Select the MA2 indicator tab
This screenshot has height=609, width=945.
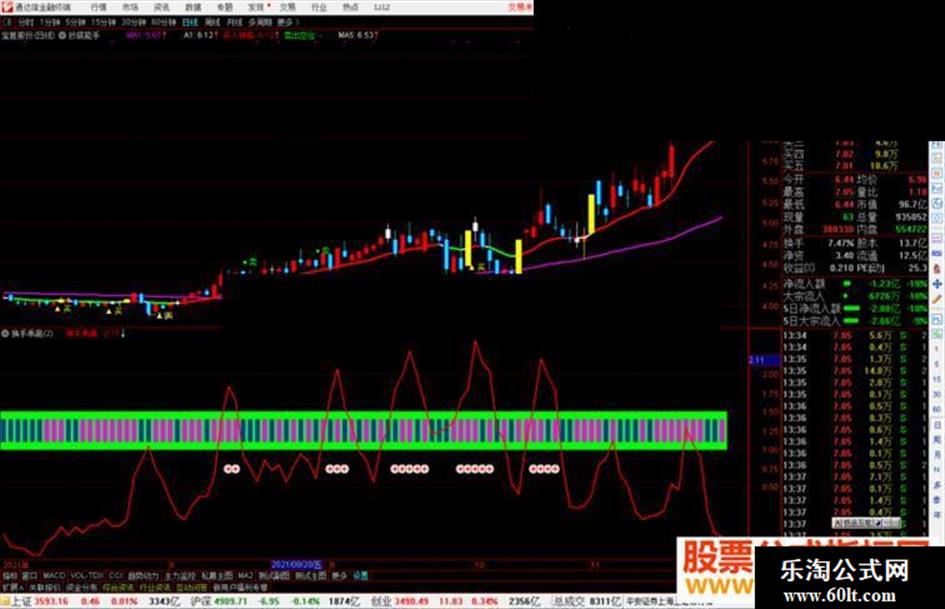click(245, 576)
